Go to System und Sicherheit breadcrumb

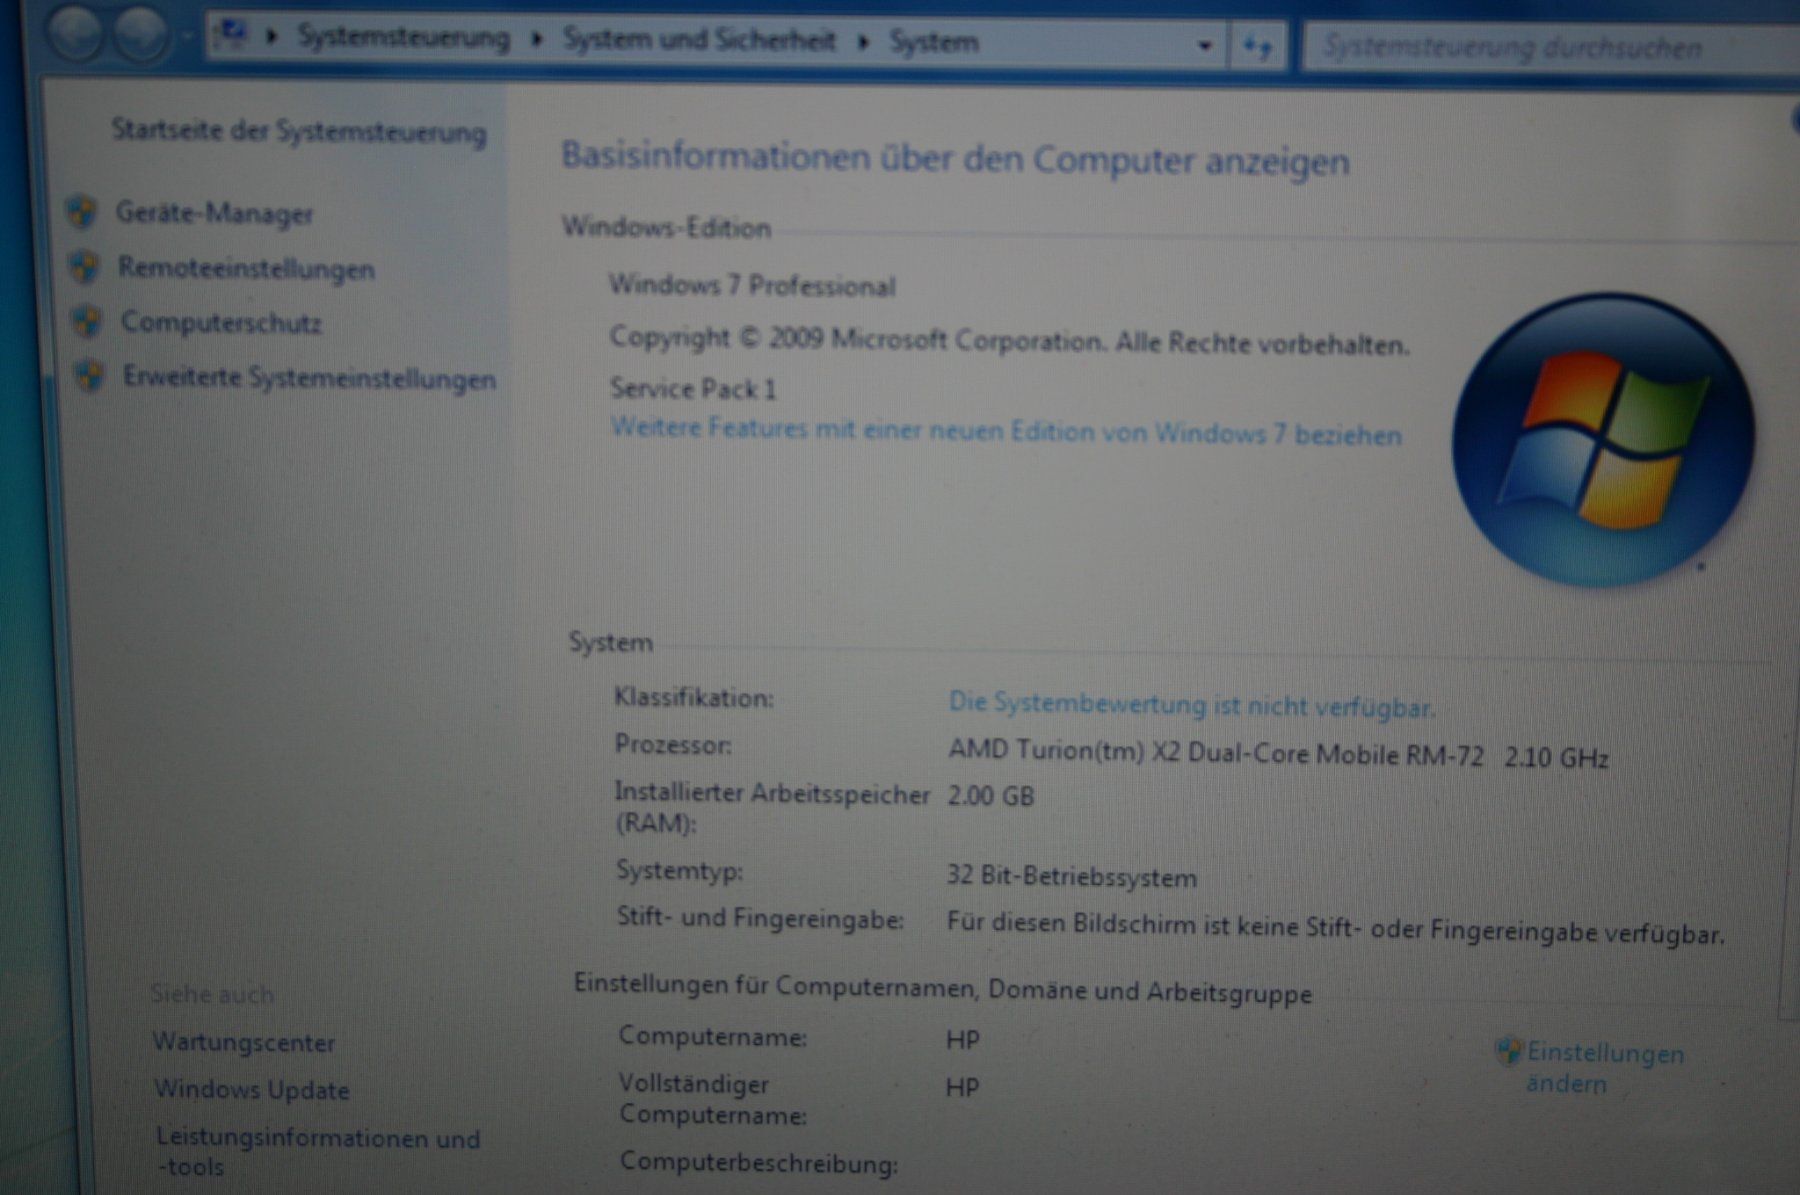(x=699, y=40)
